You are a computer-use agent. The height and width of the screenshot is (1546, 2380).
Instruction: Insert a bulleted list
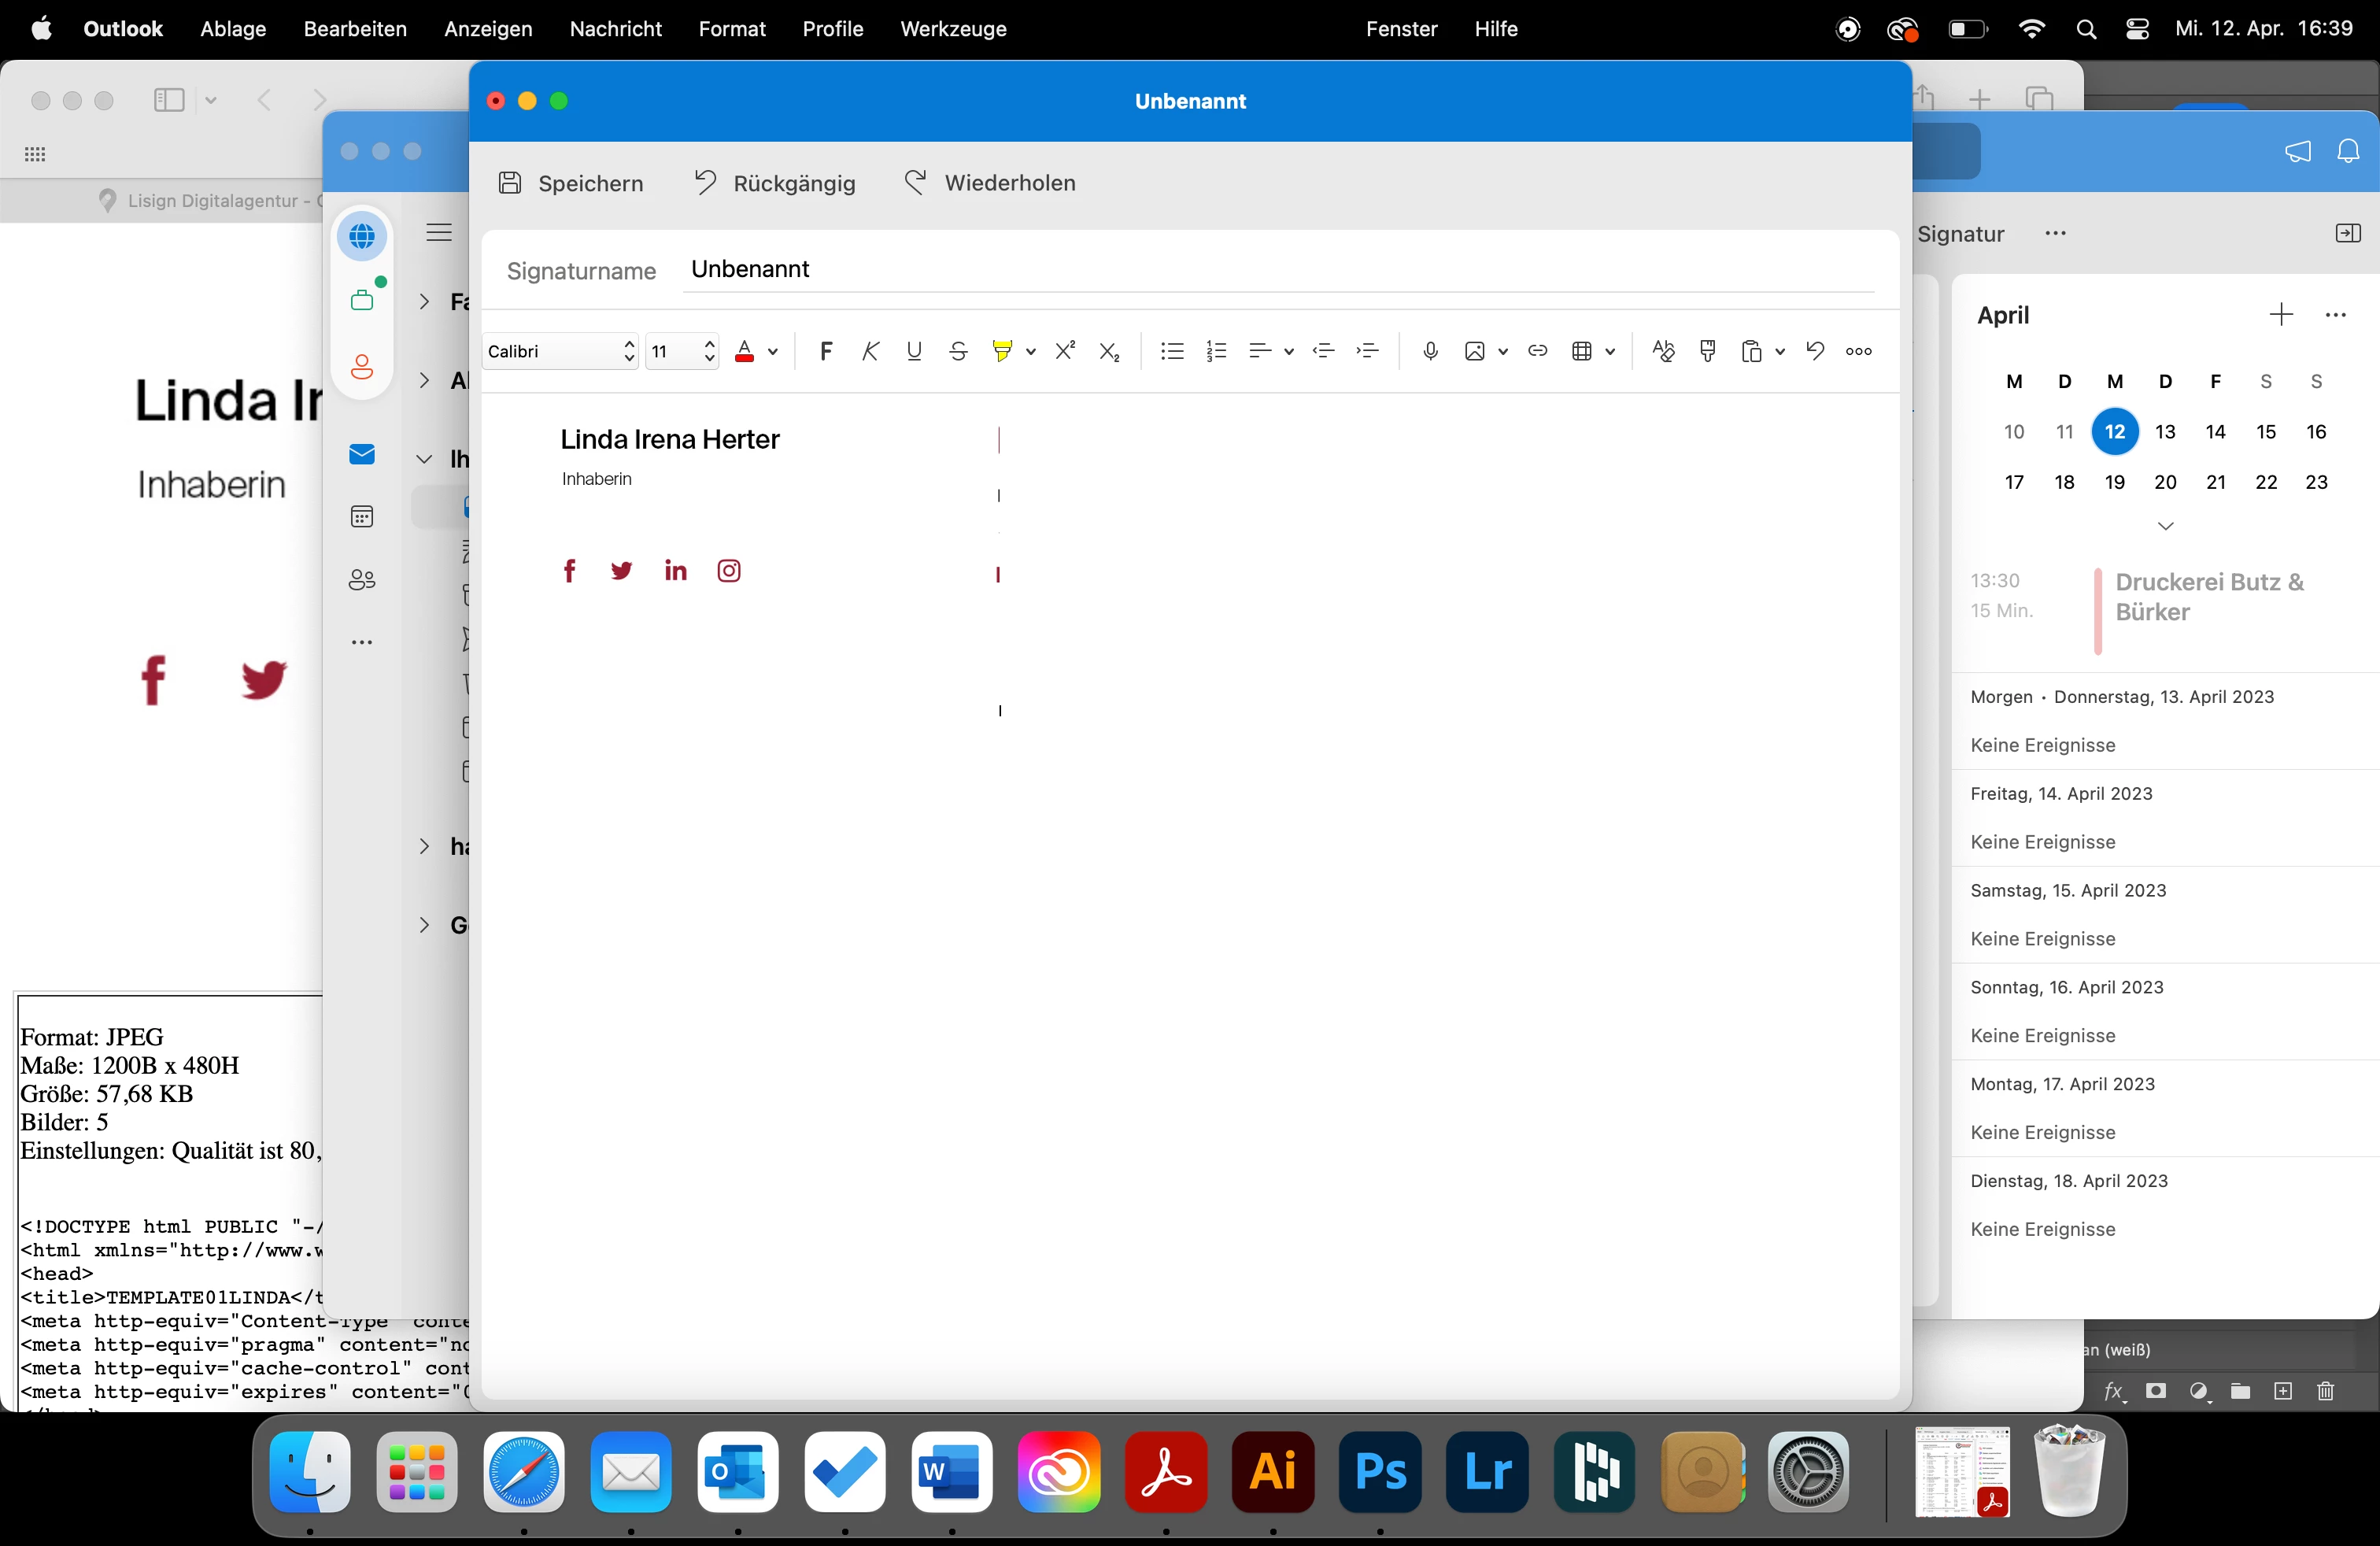(1171, 351)
